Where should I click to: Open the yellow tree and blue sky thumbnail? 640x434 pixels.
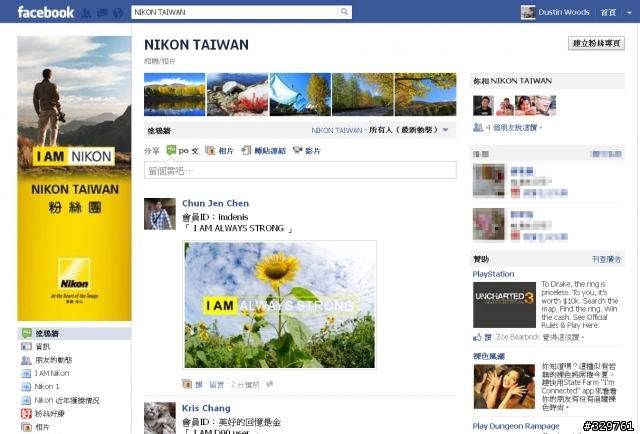click(x=425, y=94)
